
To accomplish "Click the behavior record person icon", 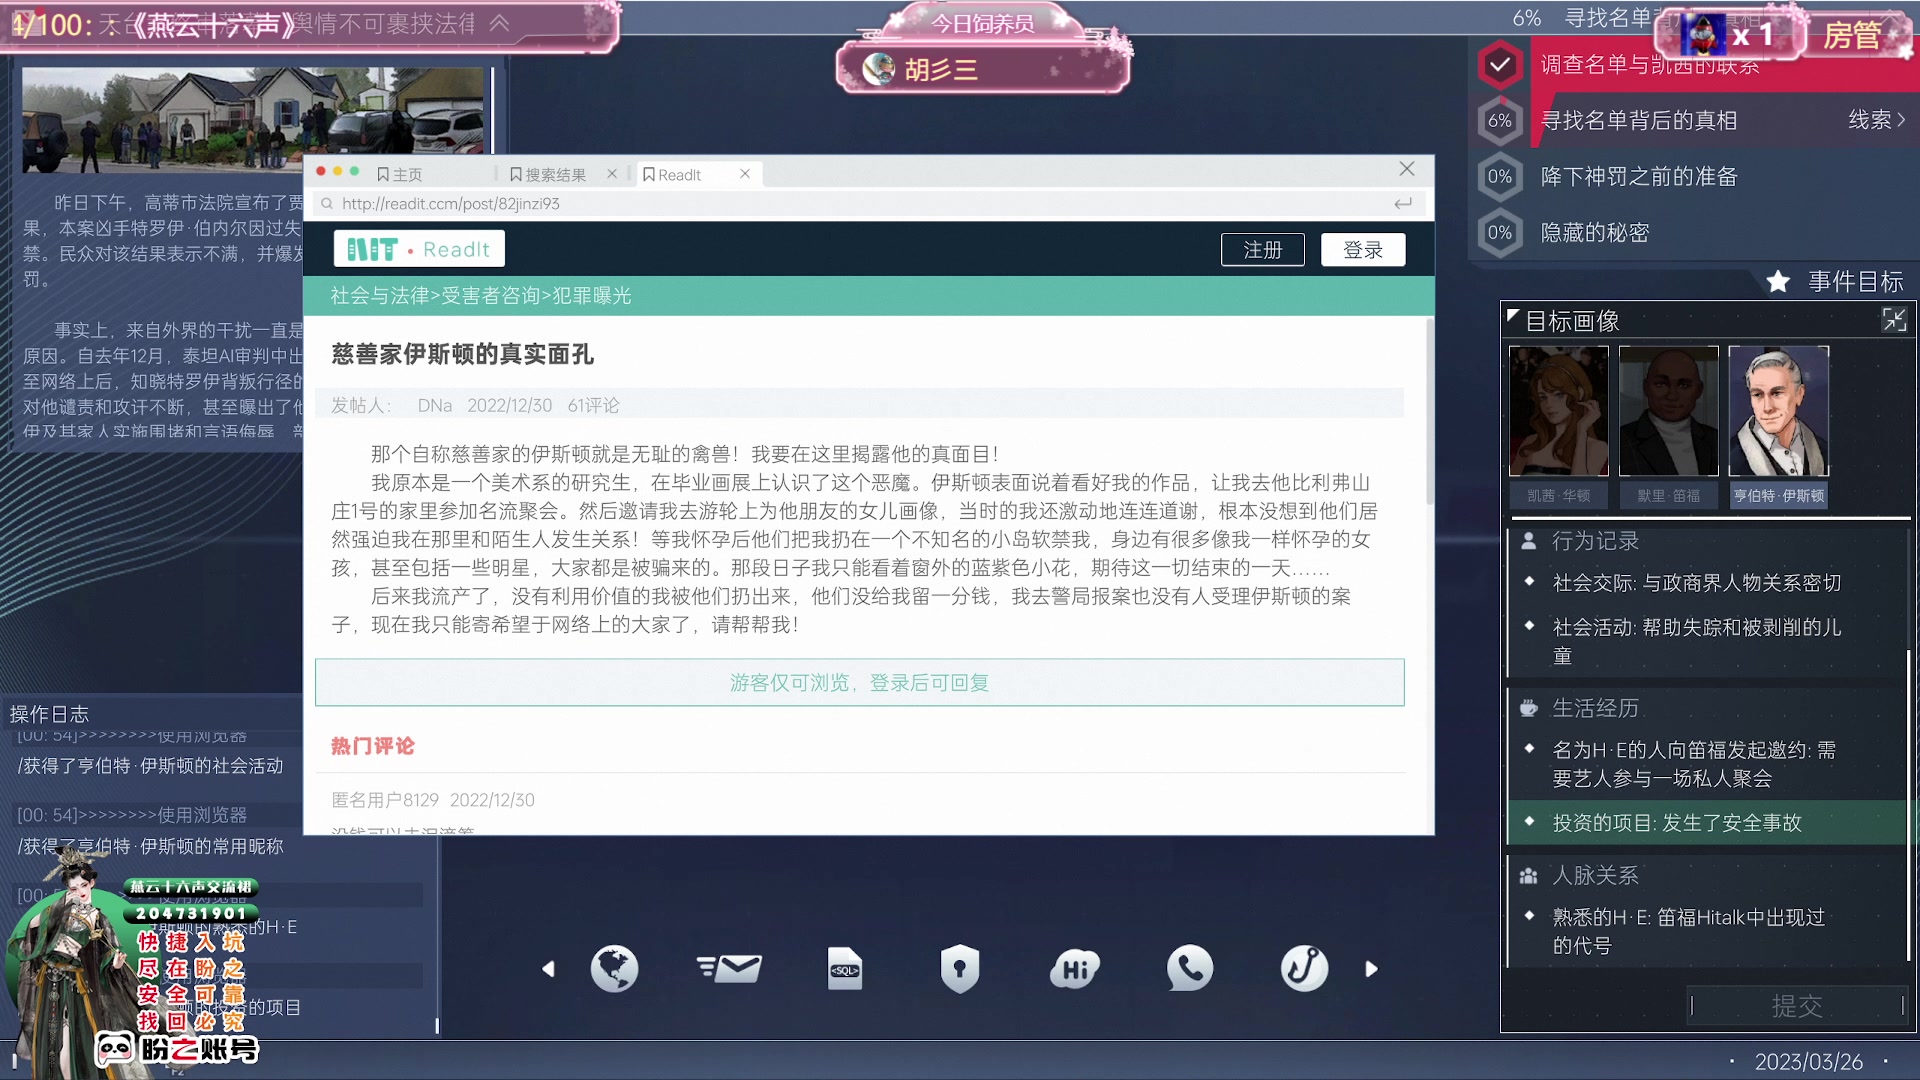I will click(1528, 541).
